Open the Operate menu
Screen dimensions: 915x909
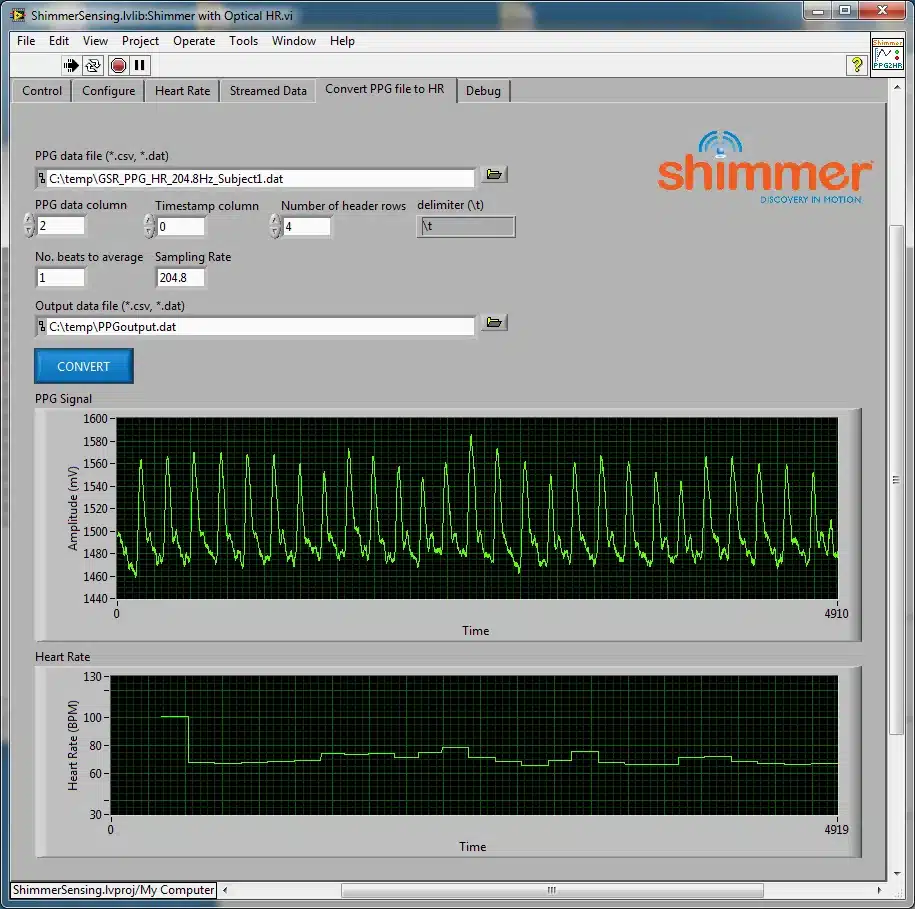pos(194,41)
